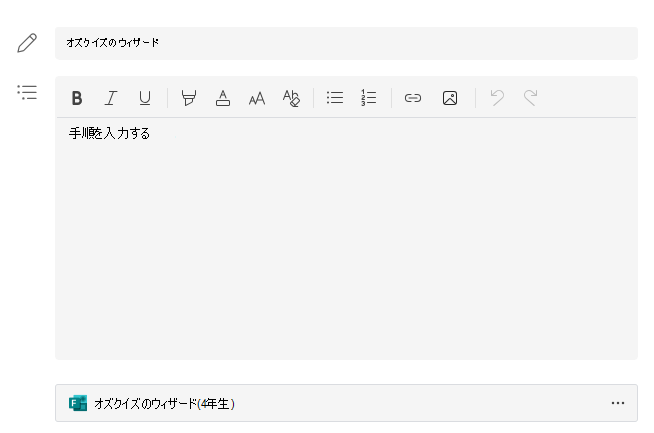This screenshot has height=433, width=654.
Task: Open attached quiz オズクイズのウィザード(4年生)
Action: click(346, 403)
